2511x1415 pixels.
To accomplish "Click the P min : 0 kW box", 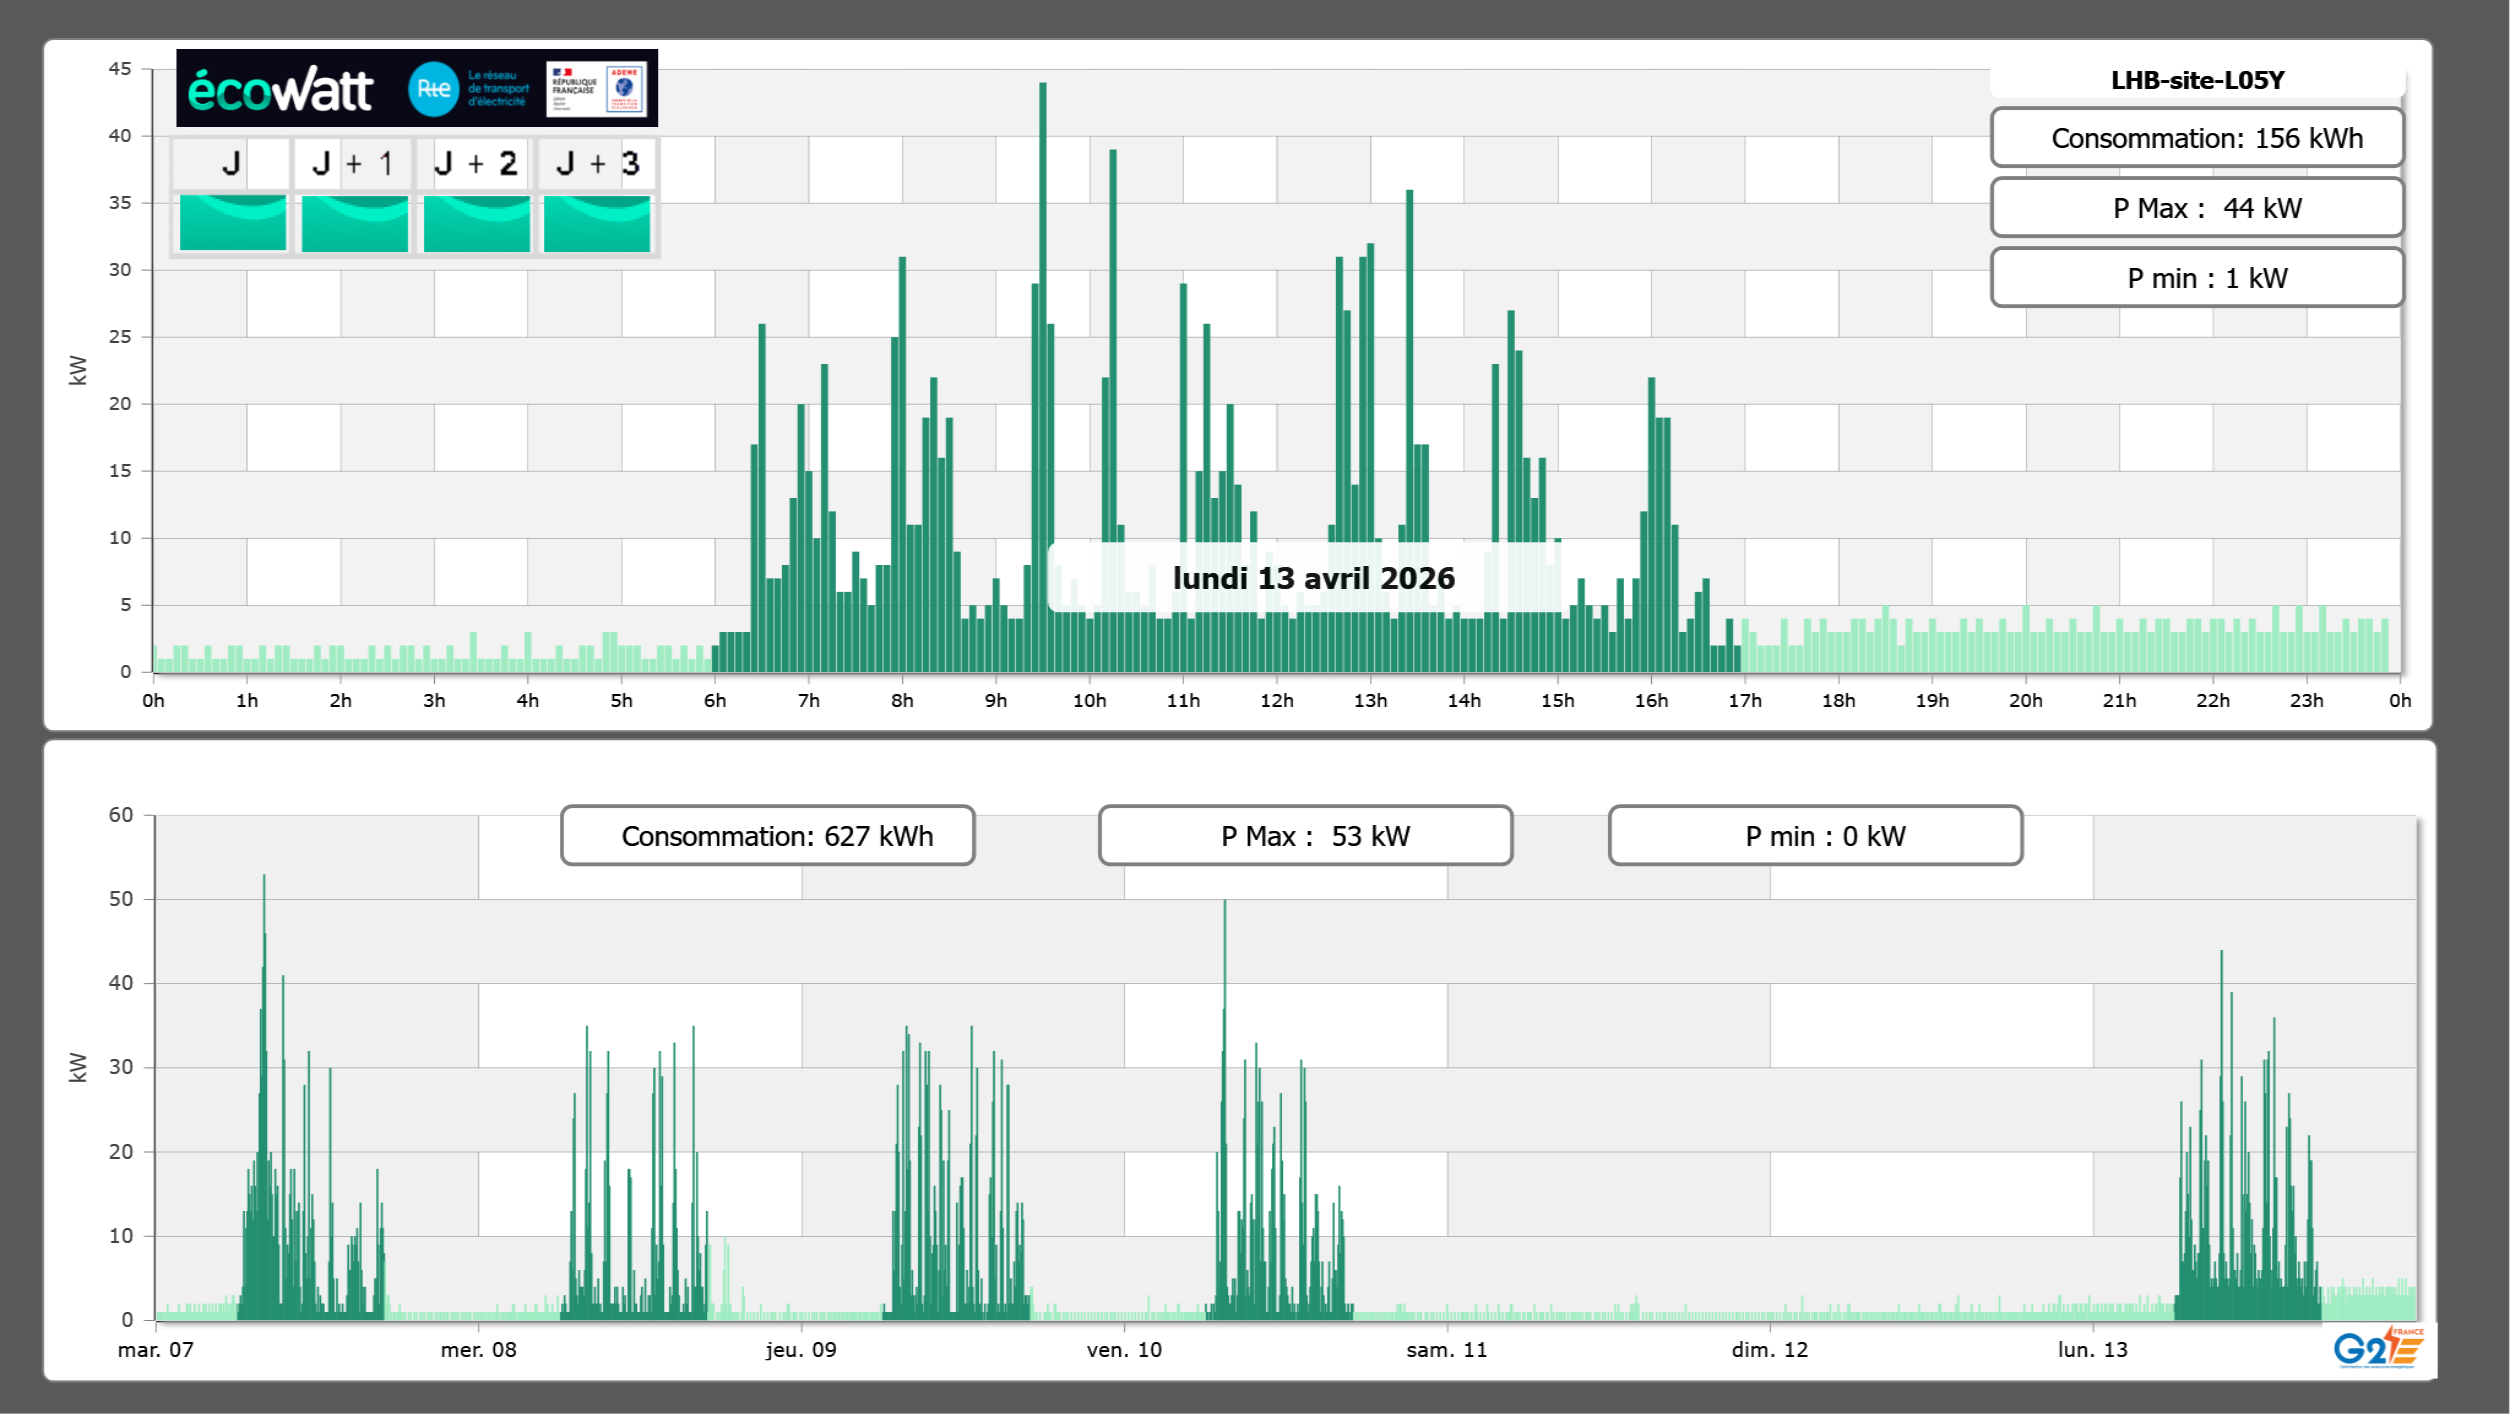I will pyautogui.click(x=1815, y=836).
